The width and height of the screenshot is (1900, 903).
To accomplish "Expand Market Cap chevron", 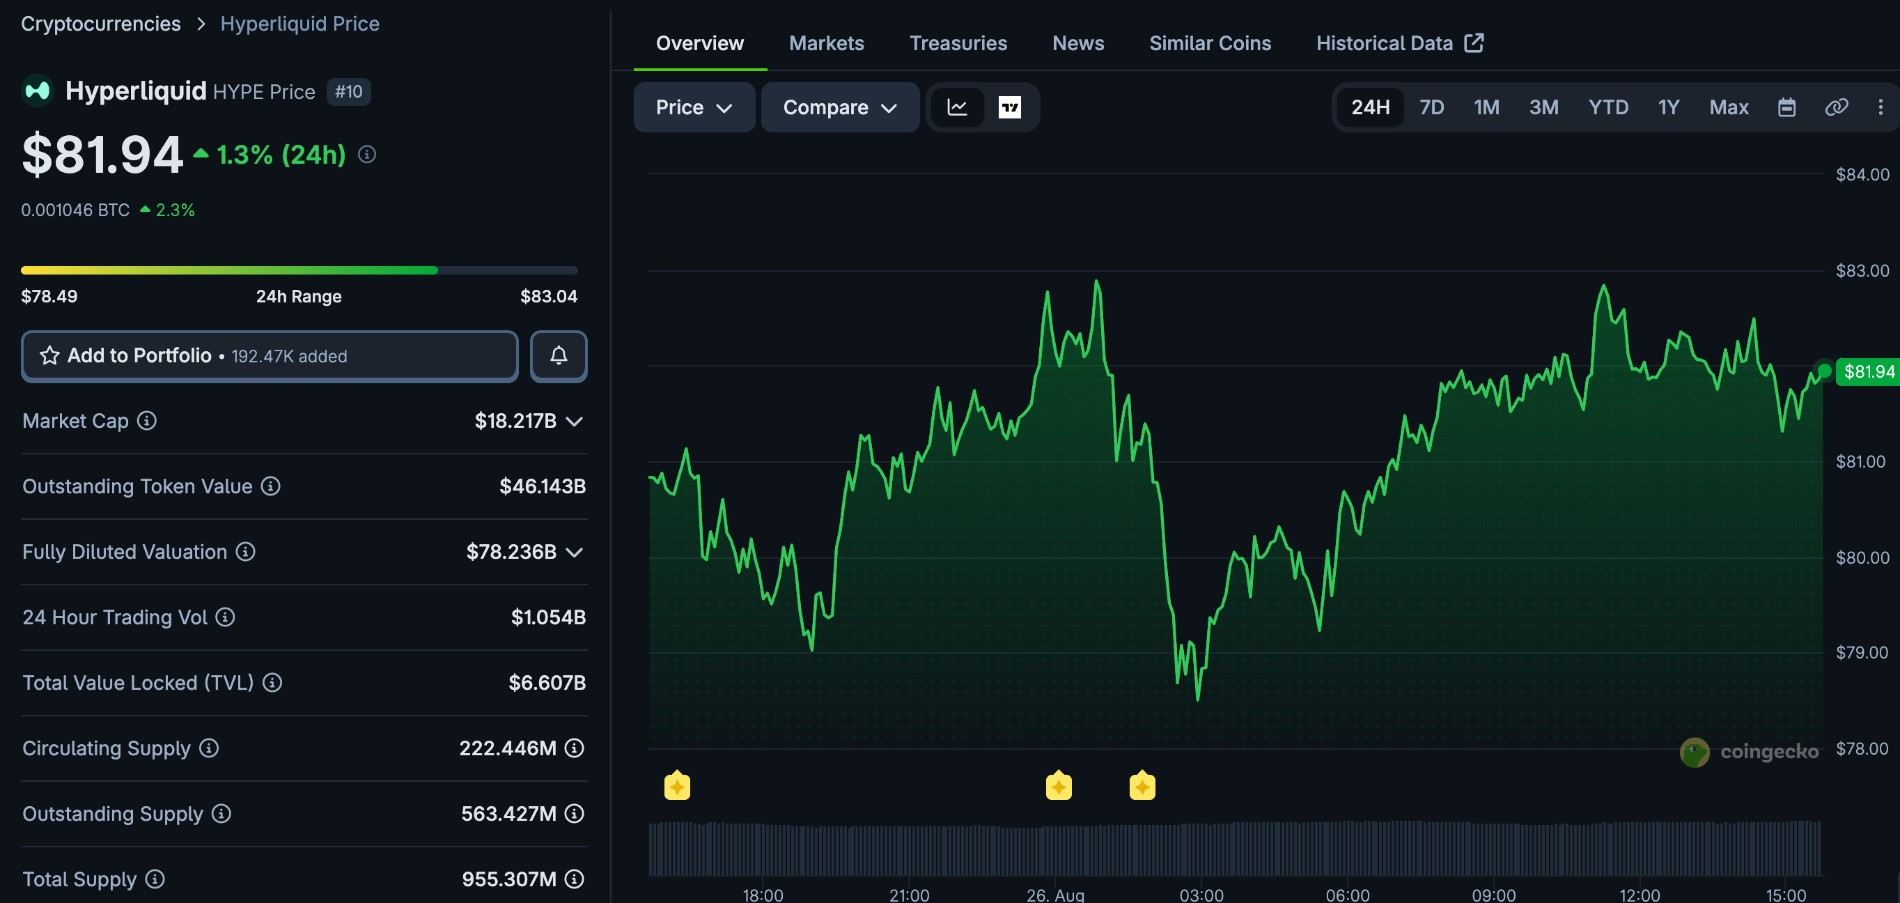I will [574, 421].
